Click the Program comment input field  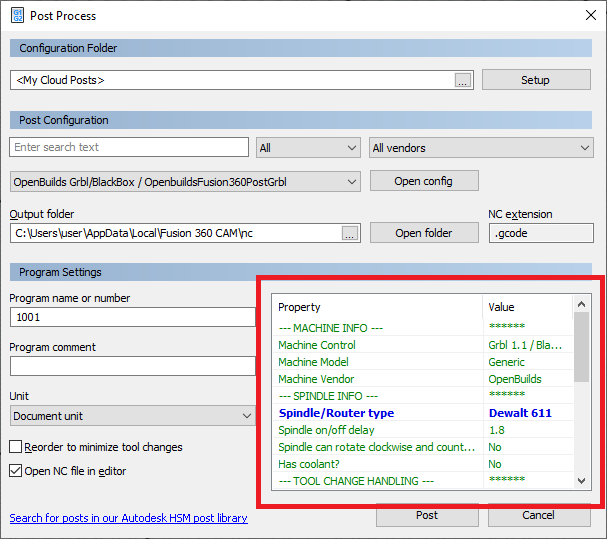coord(132,366)
